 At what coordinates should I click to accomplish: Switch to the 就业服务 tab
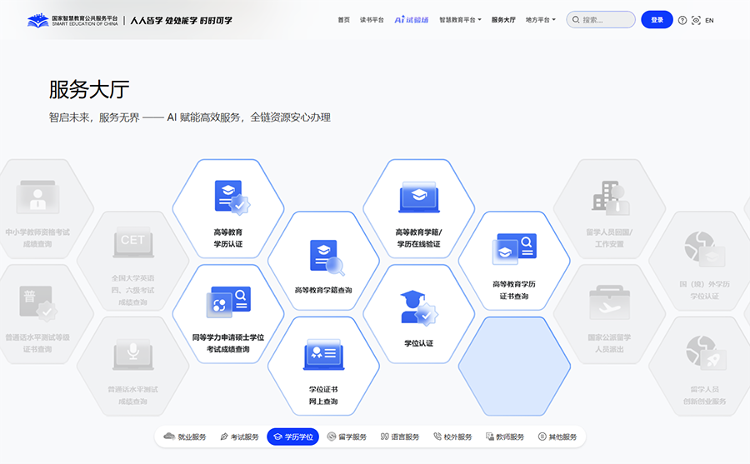click(x=185, y=437)
